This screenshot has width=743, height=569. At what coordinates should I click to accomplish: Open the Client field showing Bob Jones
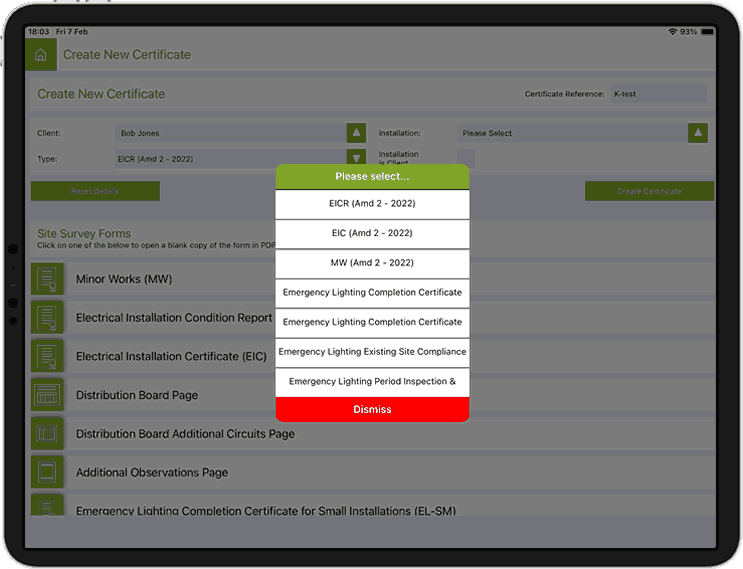point(231,133)
